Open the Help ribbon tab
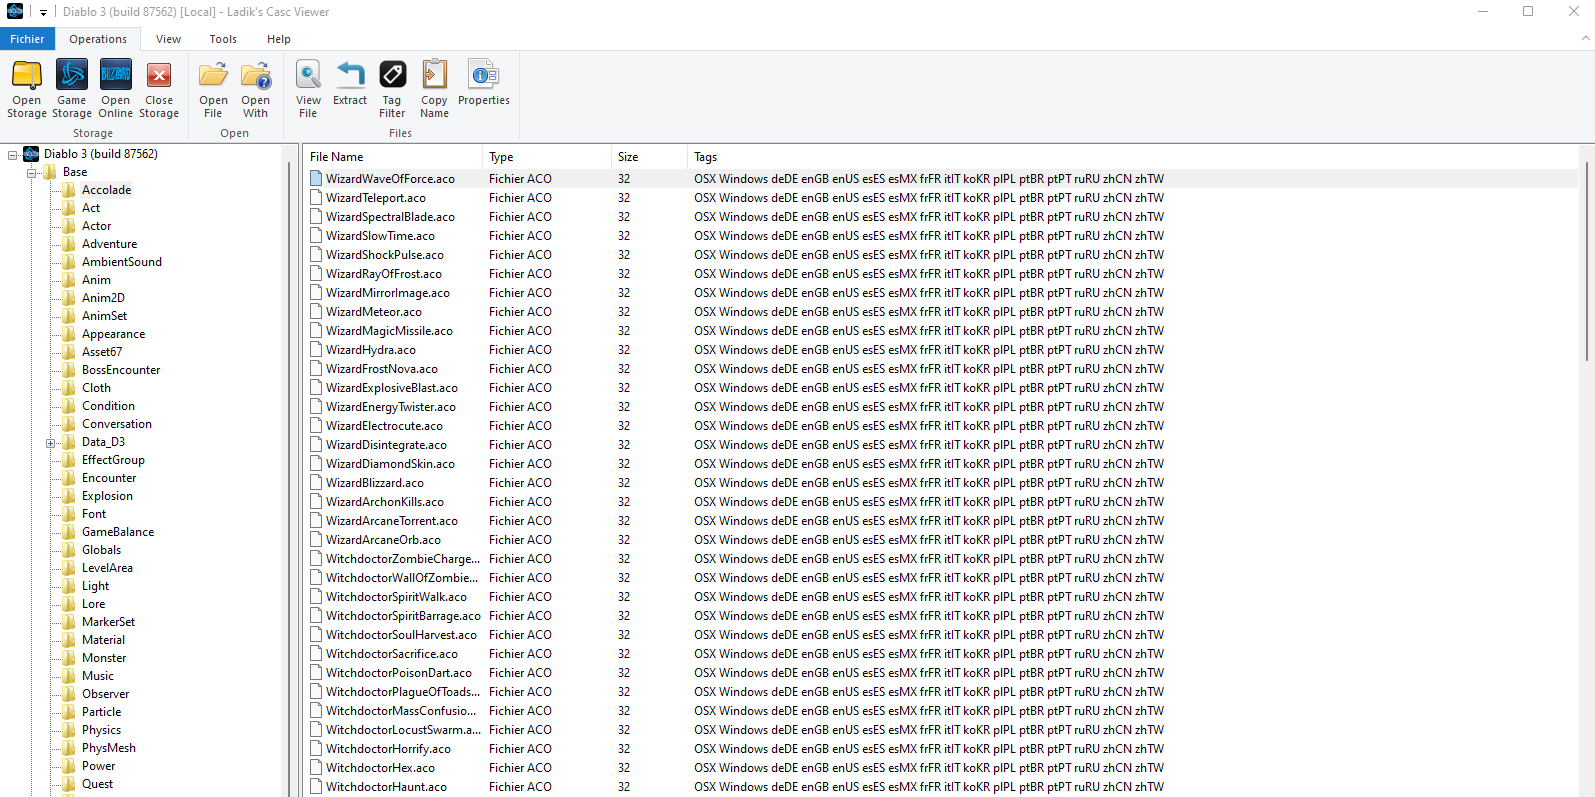Screen dimensions: 1595x797 click(x=279, y=39)
